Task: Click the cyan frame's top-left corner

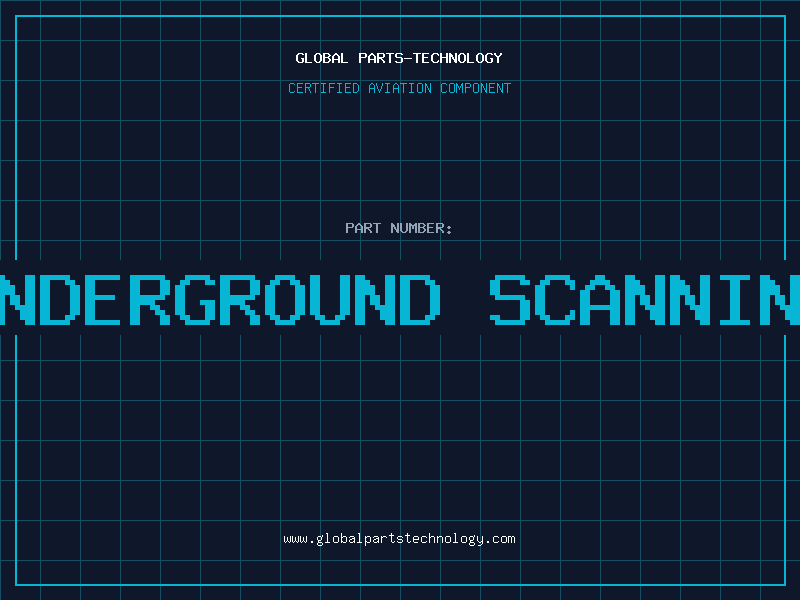Action: (17, 17)
